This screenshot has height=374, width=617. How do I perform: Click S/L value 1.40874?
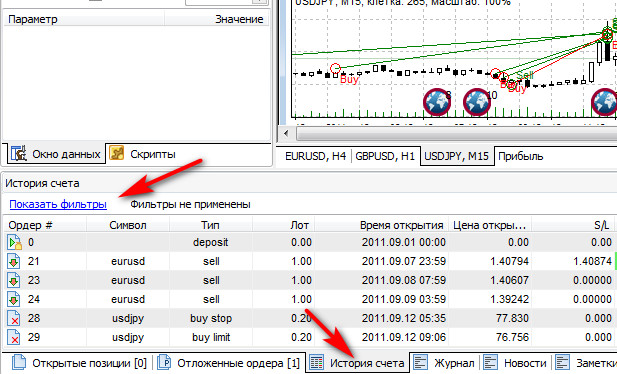point(592,261)
